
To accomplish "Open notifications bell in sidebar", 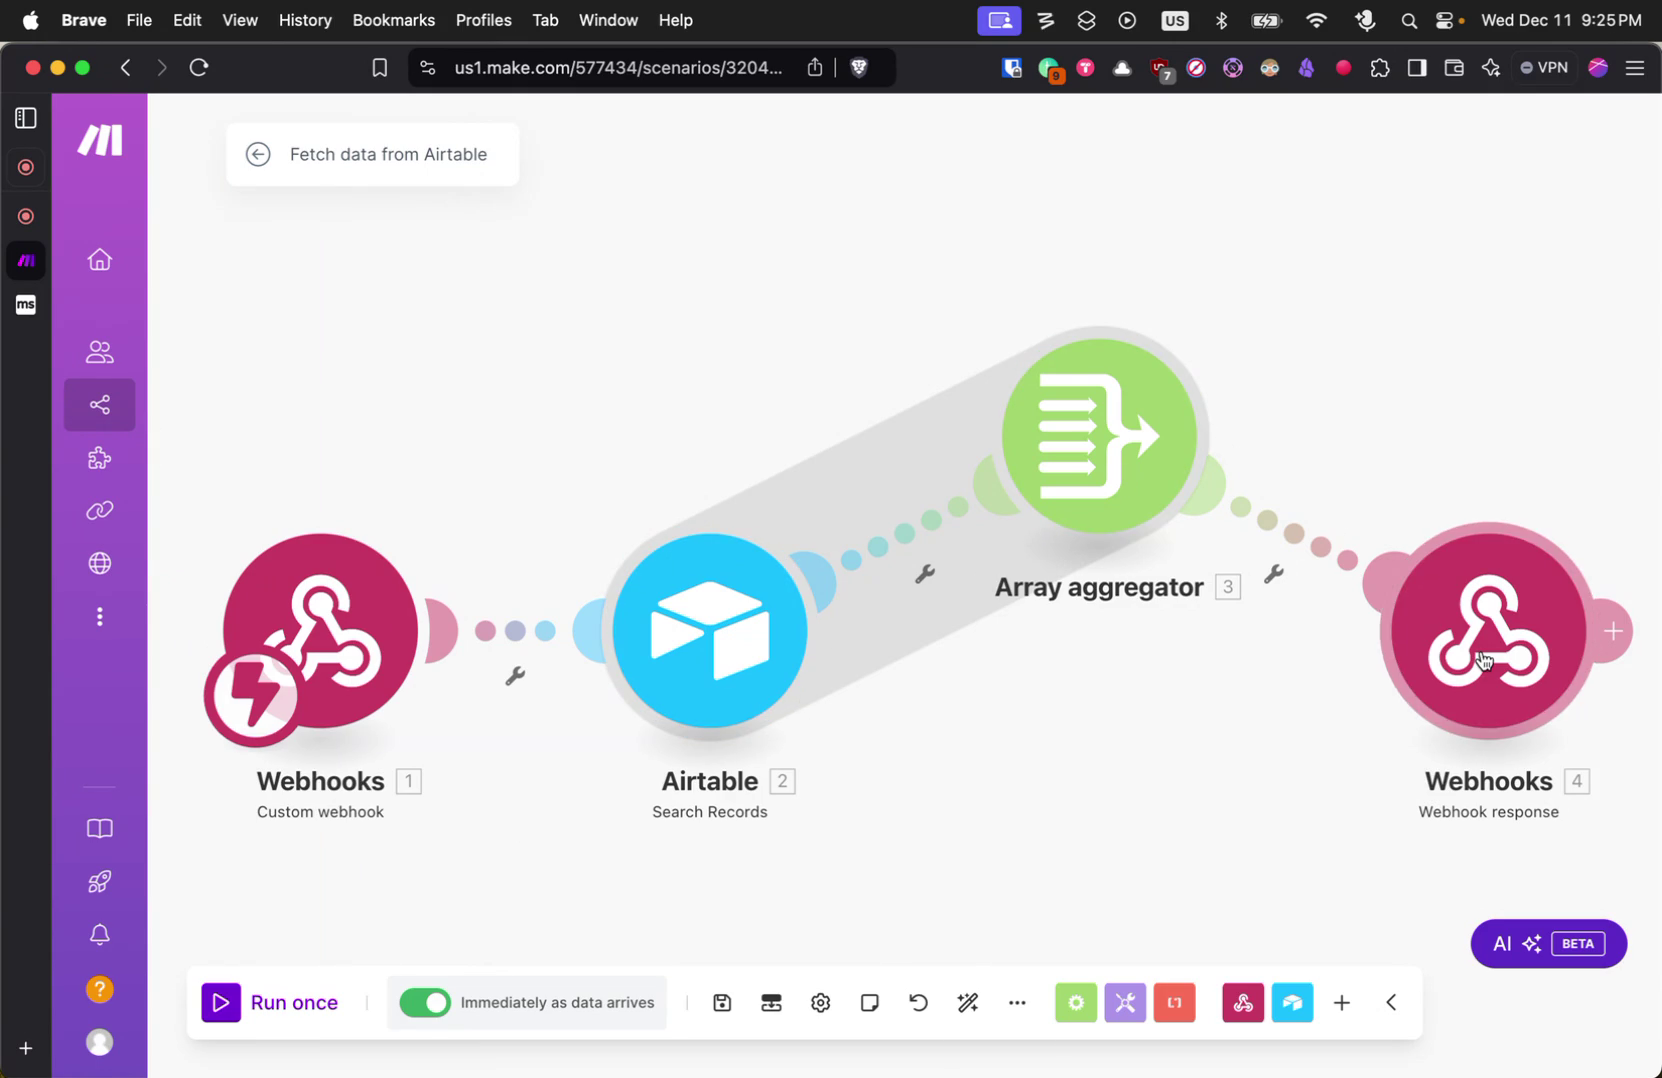I will (99, 934).
